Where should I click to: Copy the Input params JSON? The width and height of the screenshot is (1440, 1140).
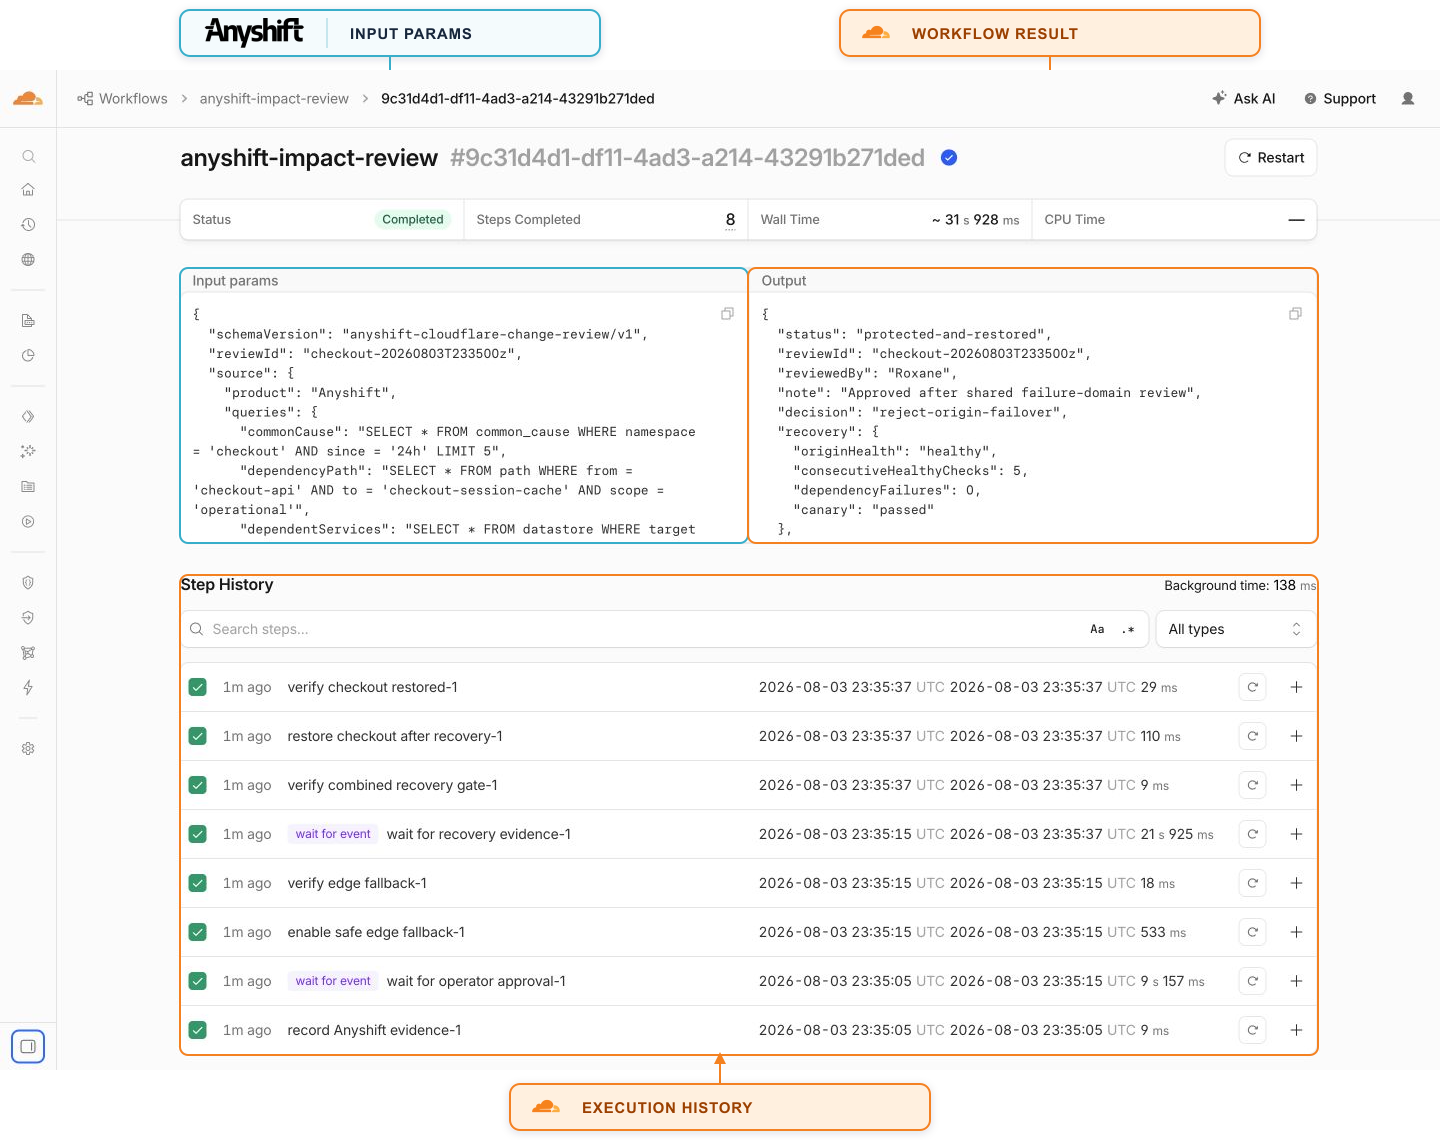(727, 314)
